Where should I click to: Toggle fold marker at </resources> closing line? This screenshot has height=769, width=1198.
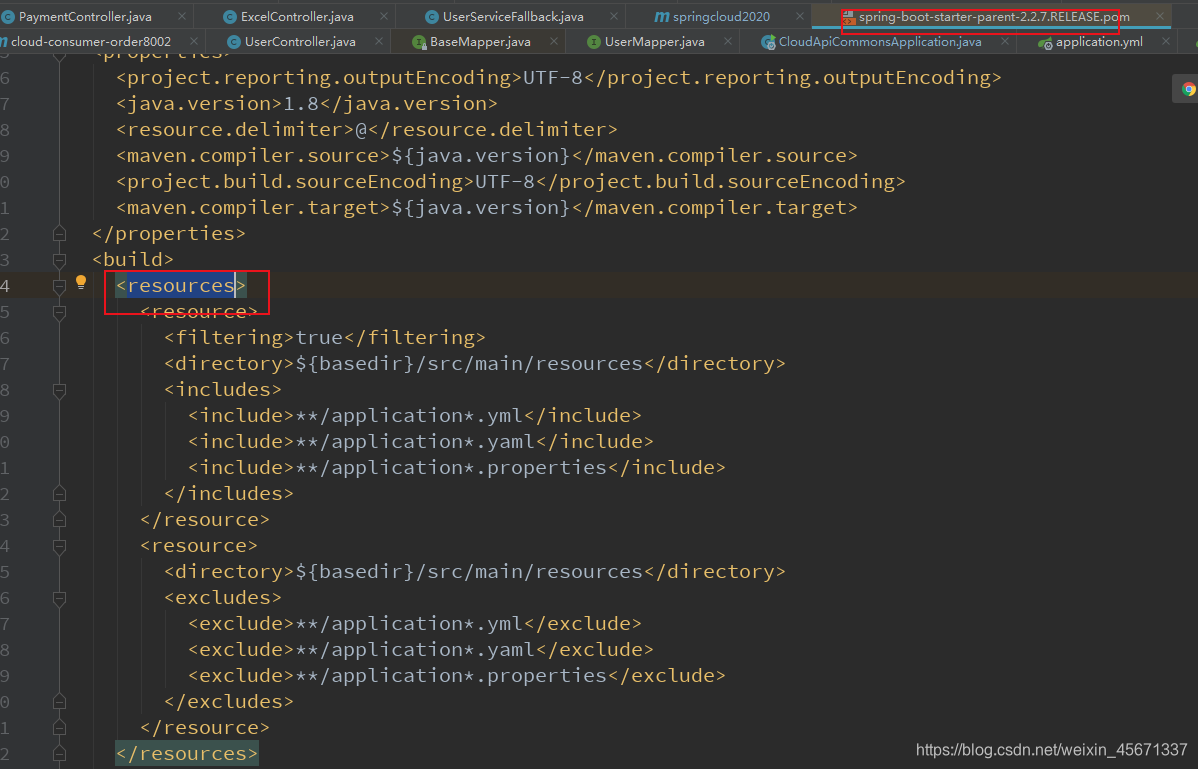click(60, 754)
